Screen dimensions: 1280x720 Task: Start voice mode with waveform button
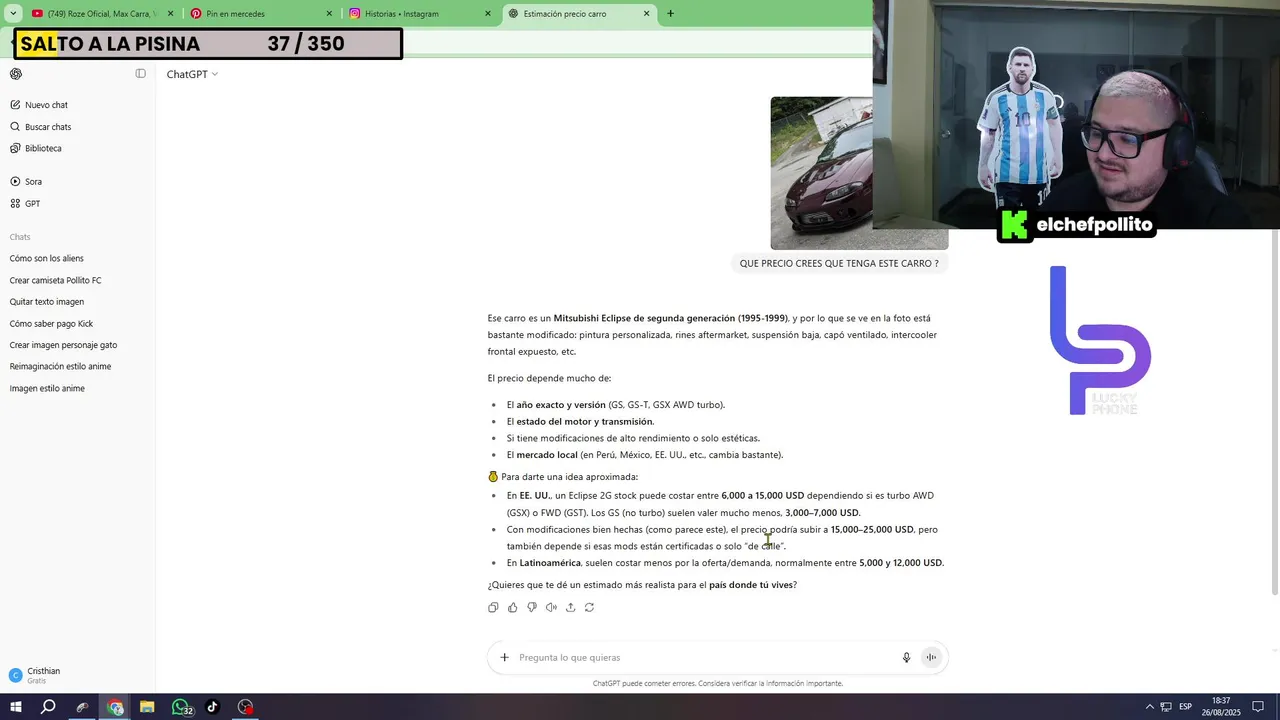click(931, 657)
